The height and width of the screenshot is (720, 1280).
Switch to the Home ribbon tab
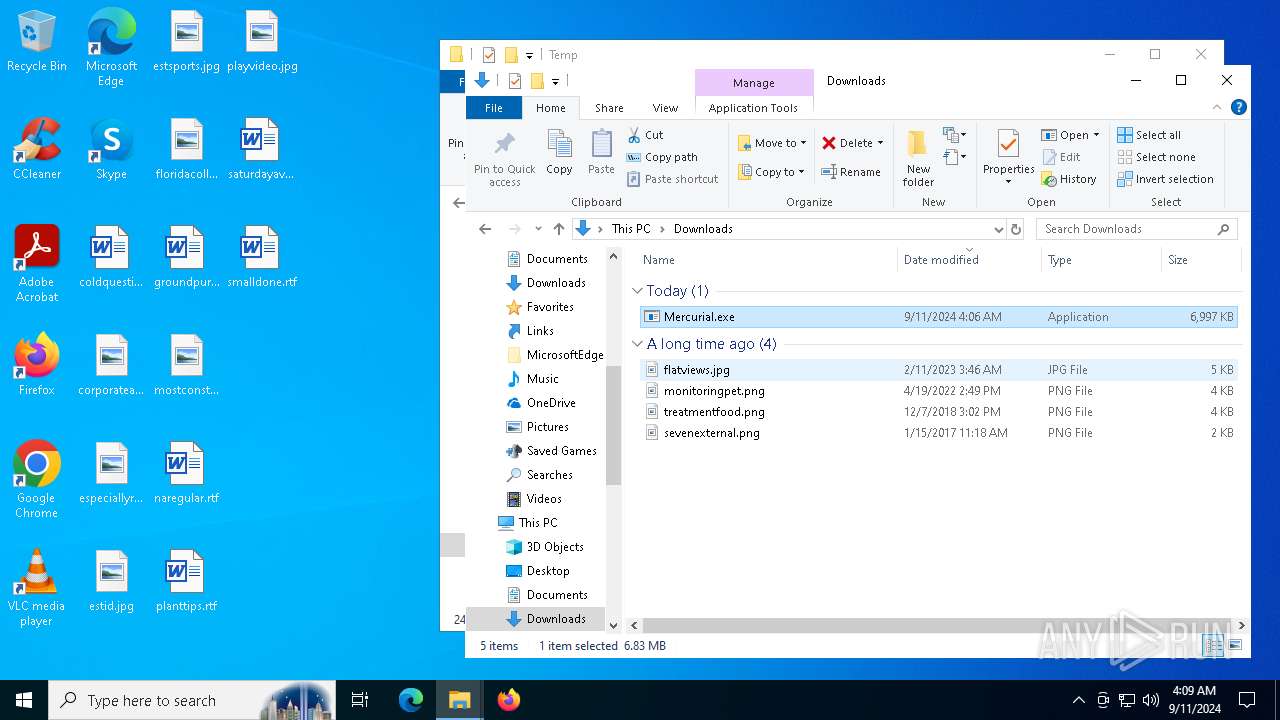(x=550, y=108)
